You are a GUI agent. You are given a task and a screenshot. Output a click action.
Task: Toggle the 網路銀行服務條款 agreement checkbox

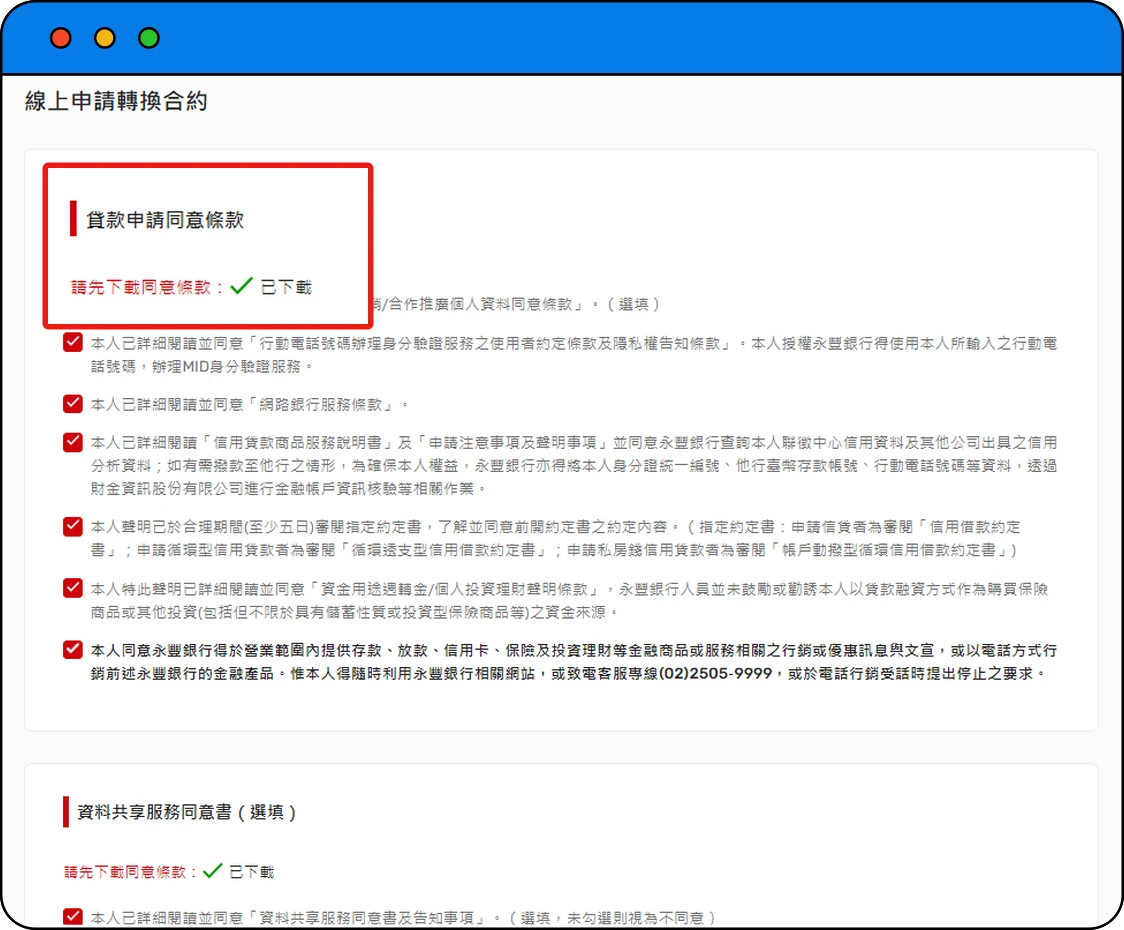(x=72, y=403)
